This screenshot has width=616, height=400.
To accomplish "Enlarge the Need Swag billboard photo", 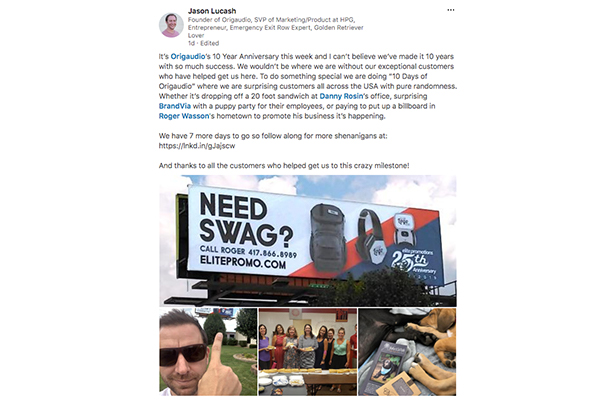I will (308, 241).
